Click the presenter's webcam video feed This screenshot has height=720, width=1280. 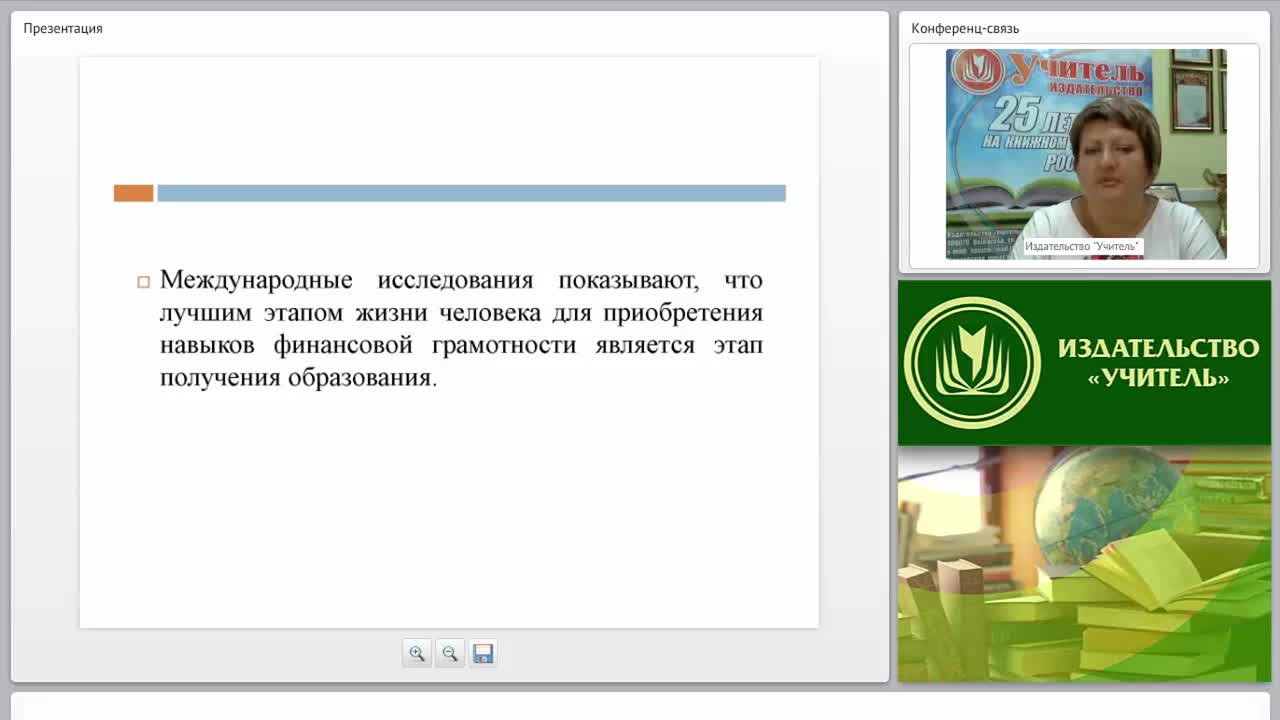[x=1086, y=154]
